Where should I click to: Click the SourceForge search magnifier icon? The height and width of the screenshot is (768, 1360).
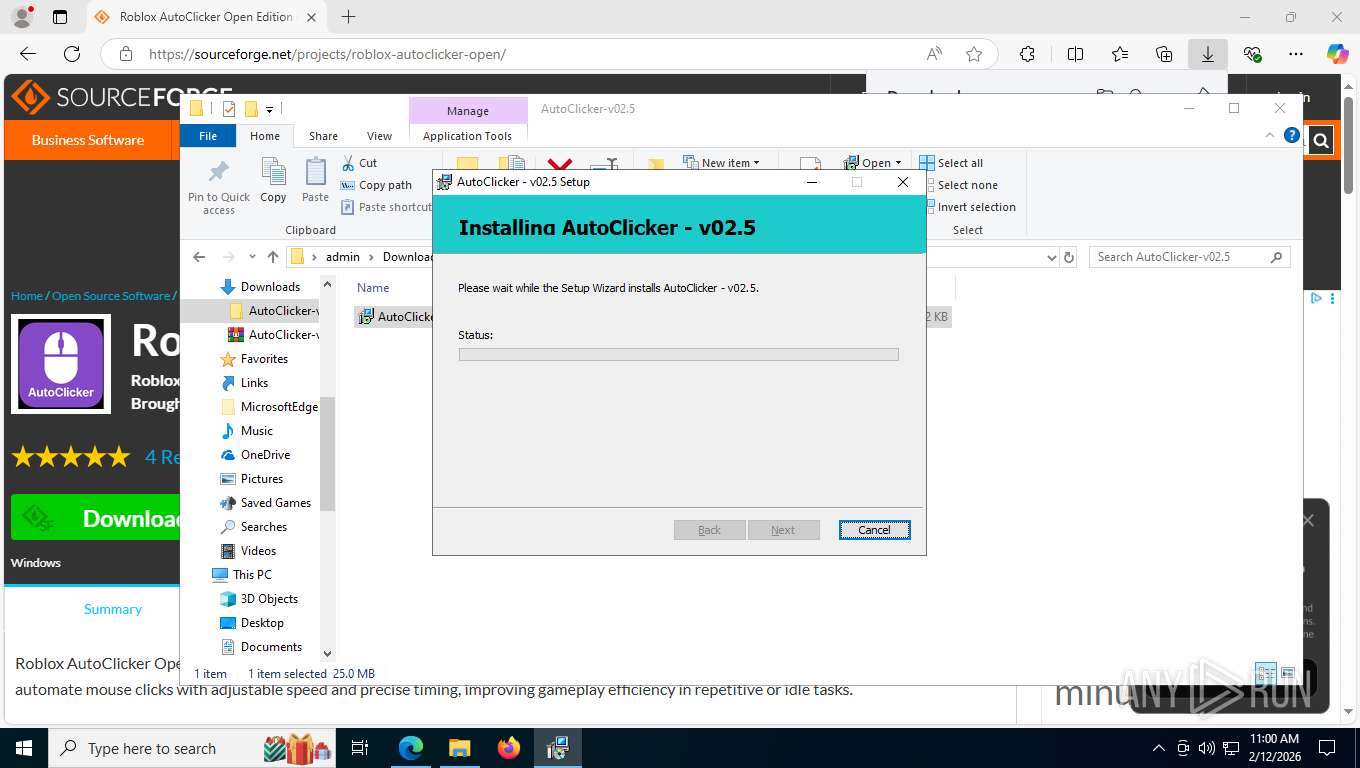tap(1321, 141)
